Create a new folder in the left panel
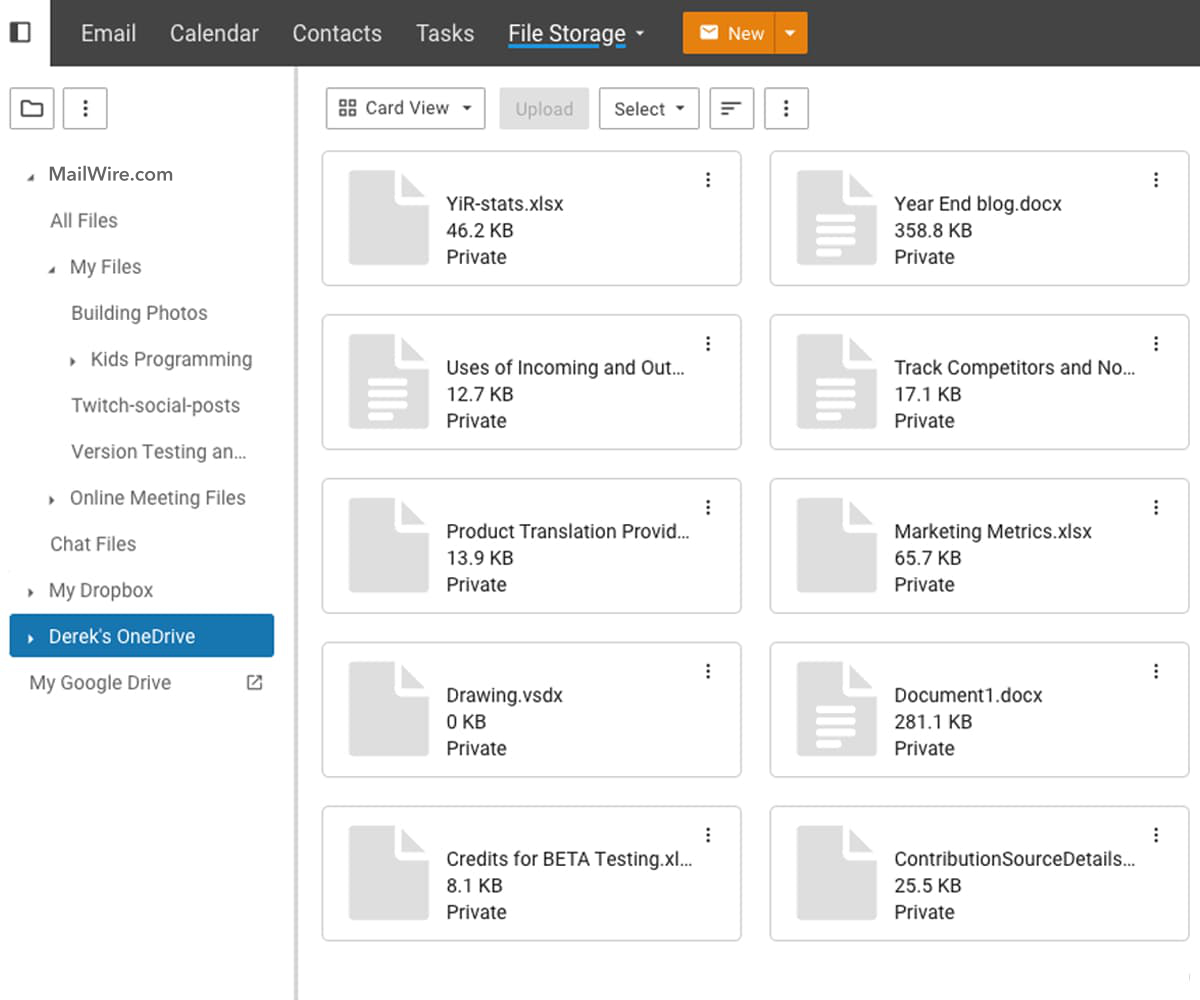The image size is (1200, 1000). pyautogui.click(x=31, y=108)
